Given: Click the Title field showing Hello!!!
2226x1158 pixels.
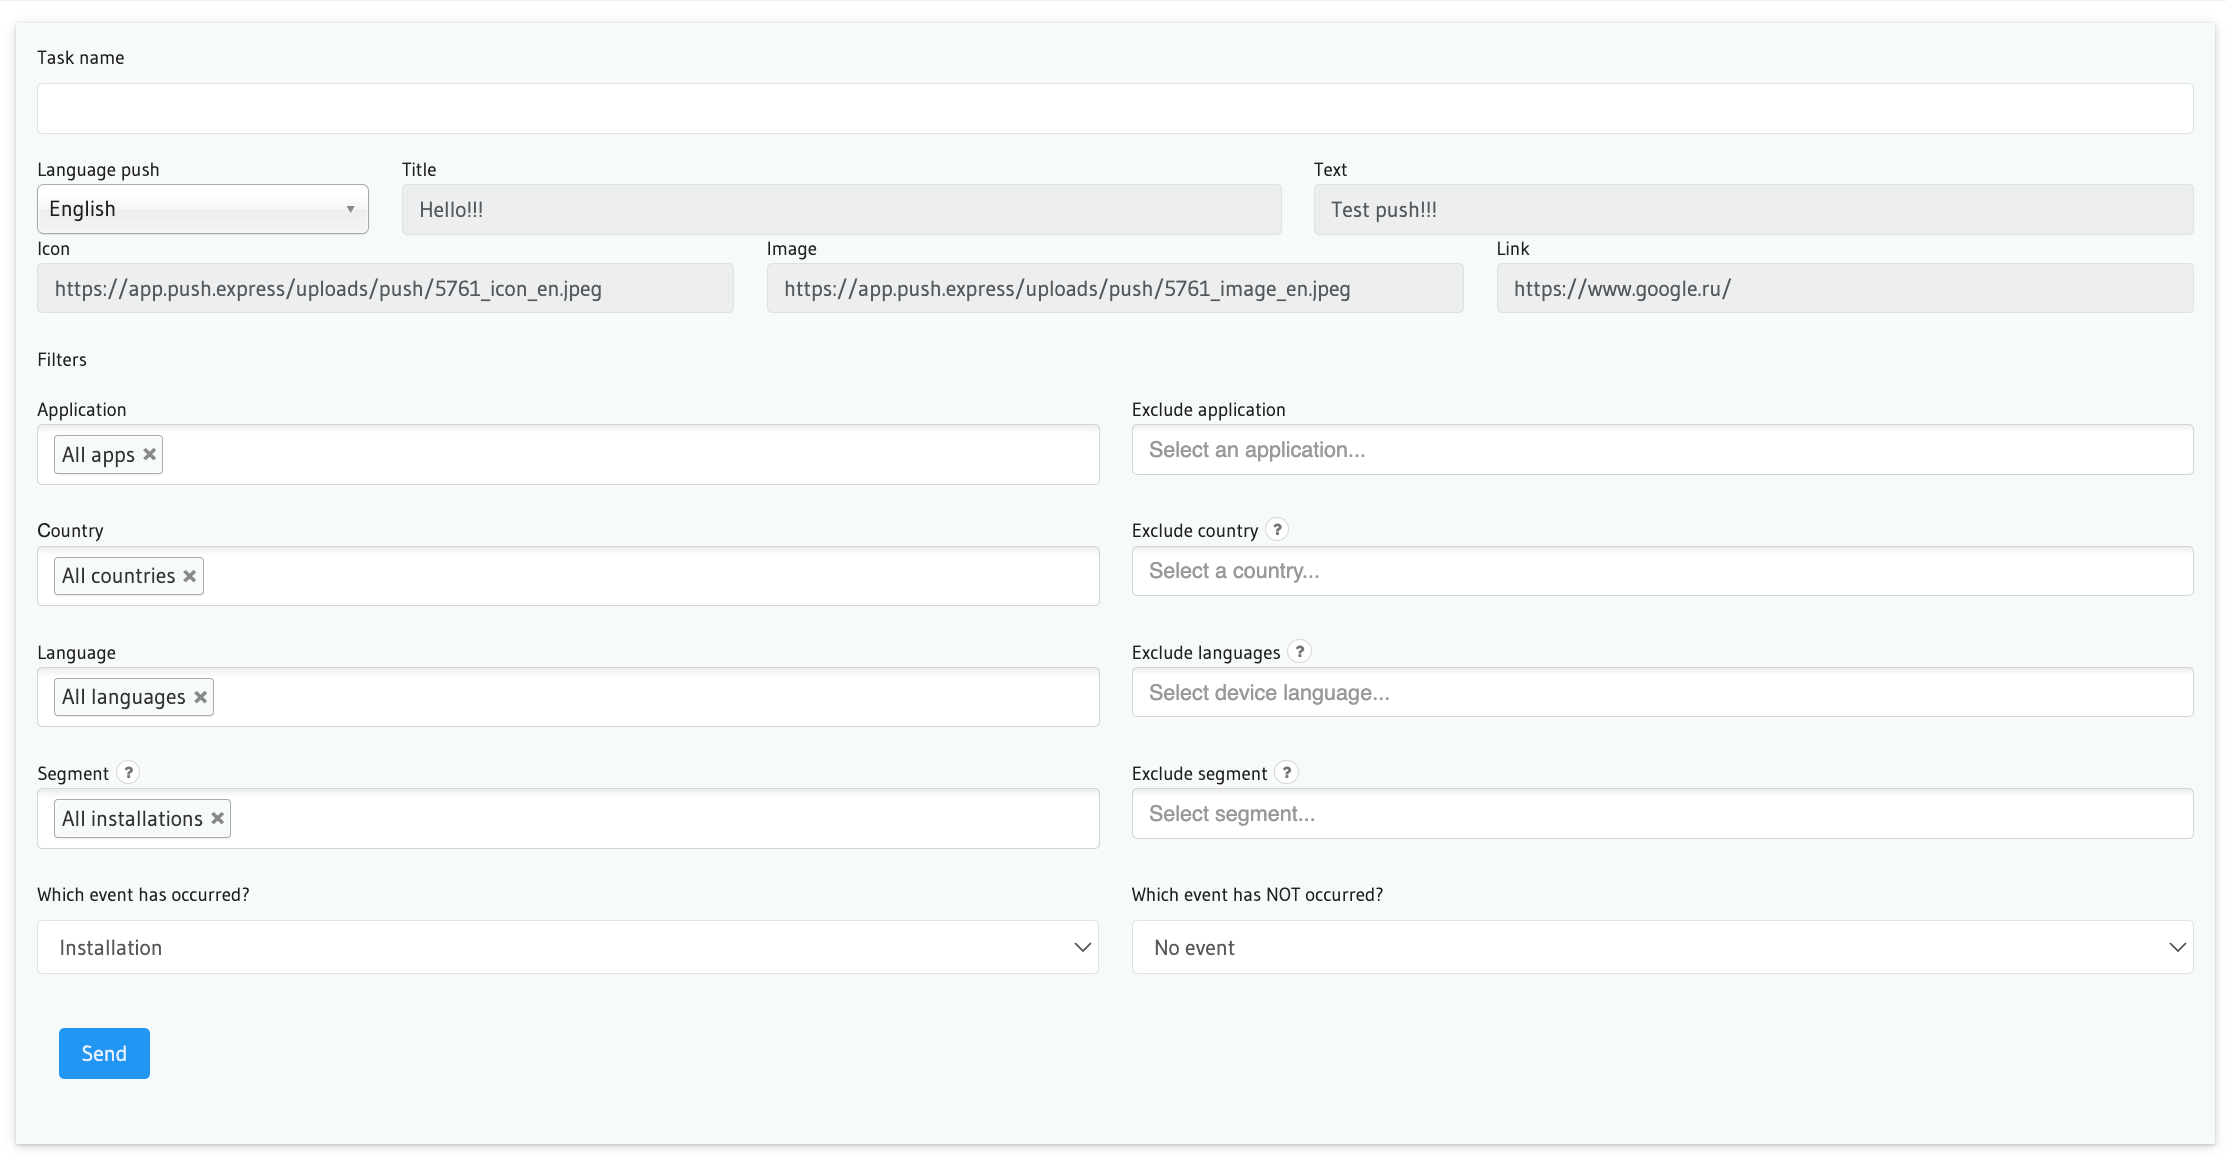Looking at the screenshot, I should coord(841,210).
